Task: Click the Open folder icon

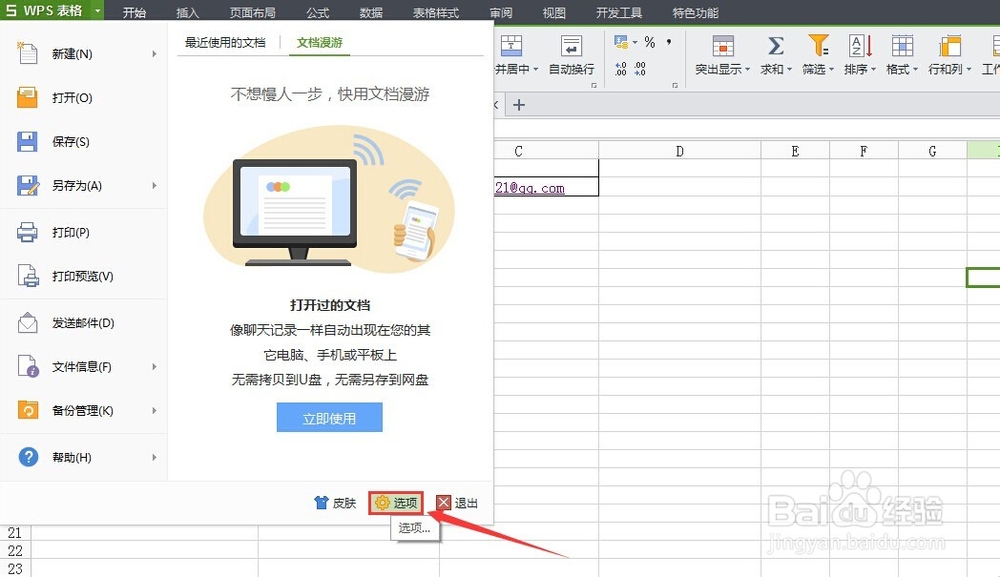Action: click(27, 98)
